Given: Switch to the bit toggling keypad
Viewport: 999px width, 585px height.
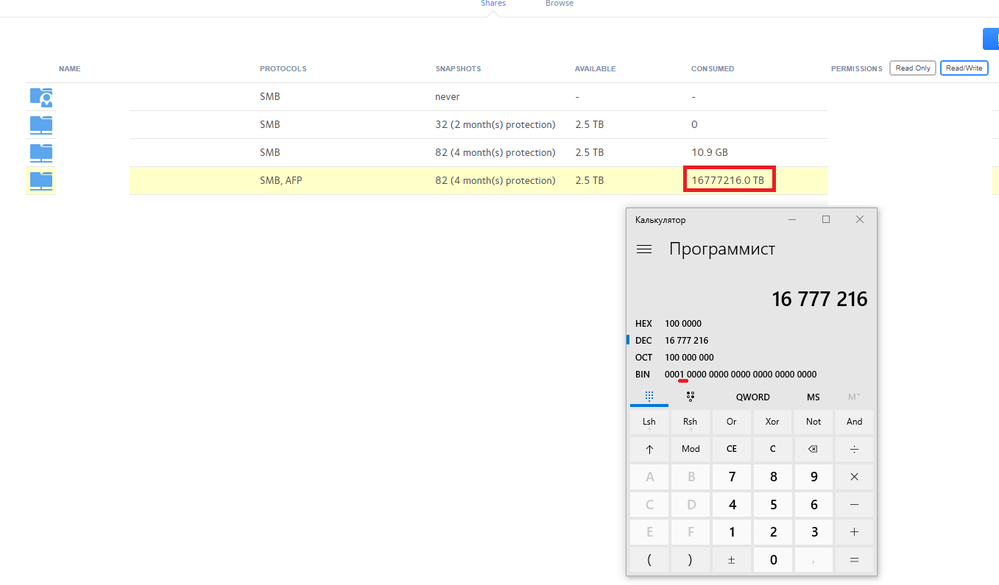Looking at the screenshot, I should (x=690, y=396).
